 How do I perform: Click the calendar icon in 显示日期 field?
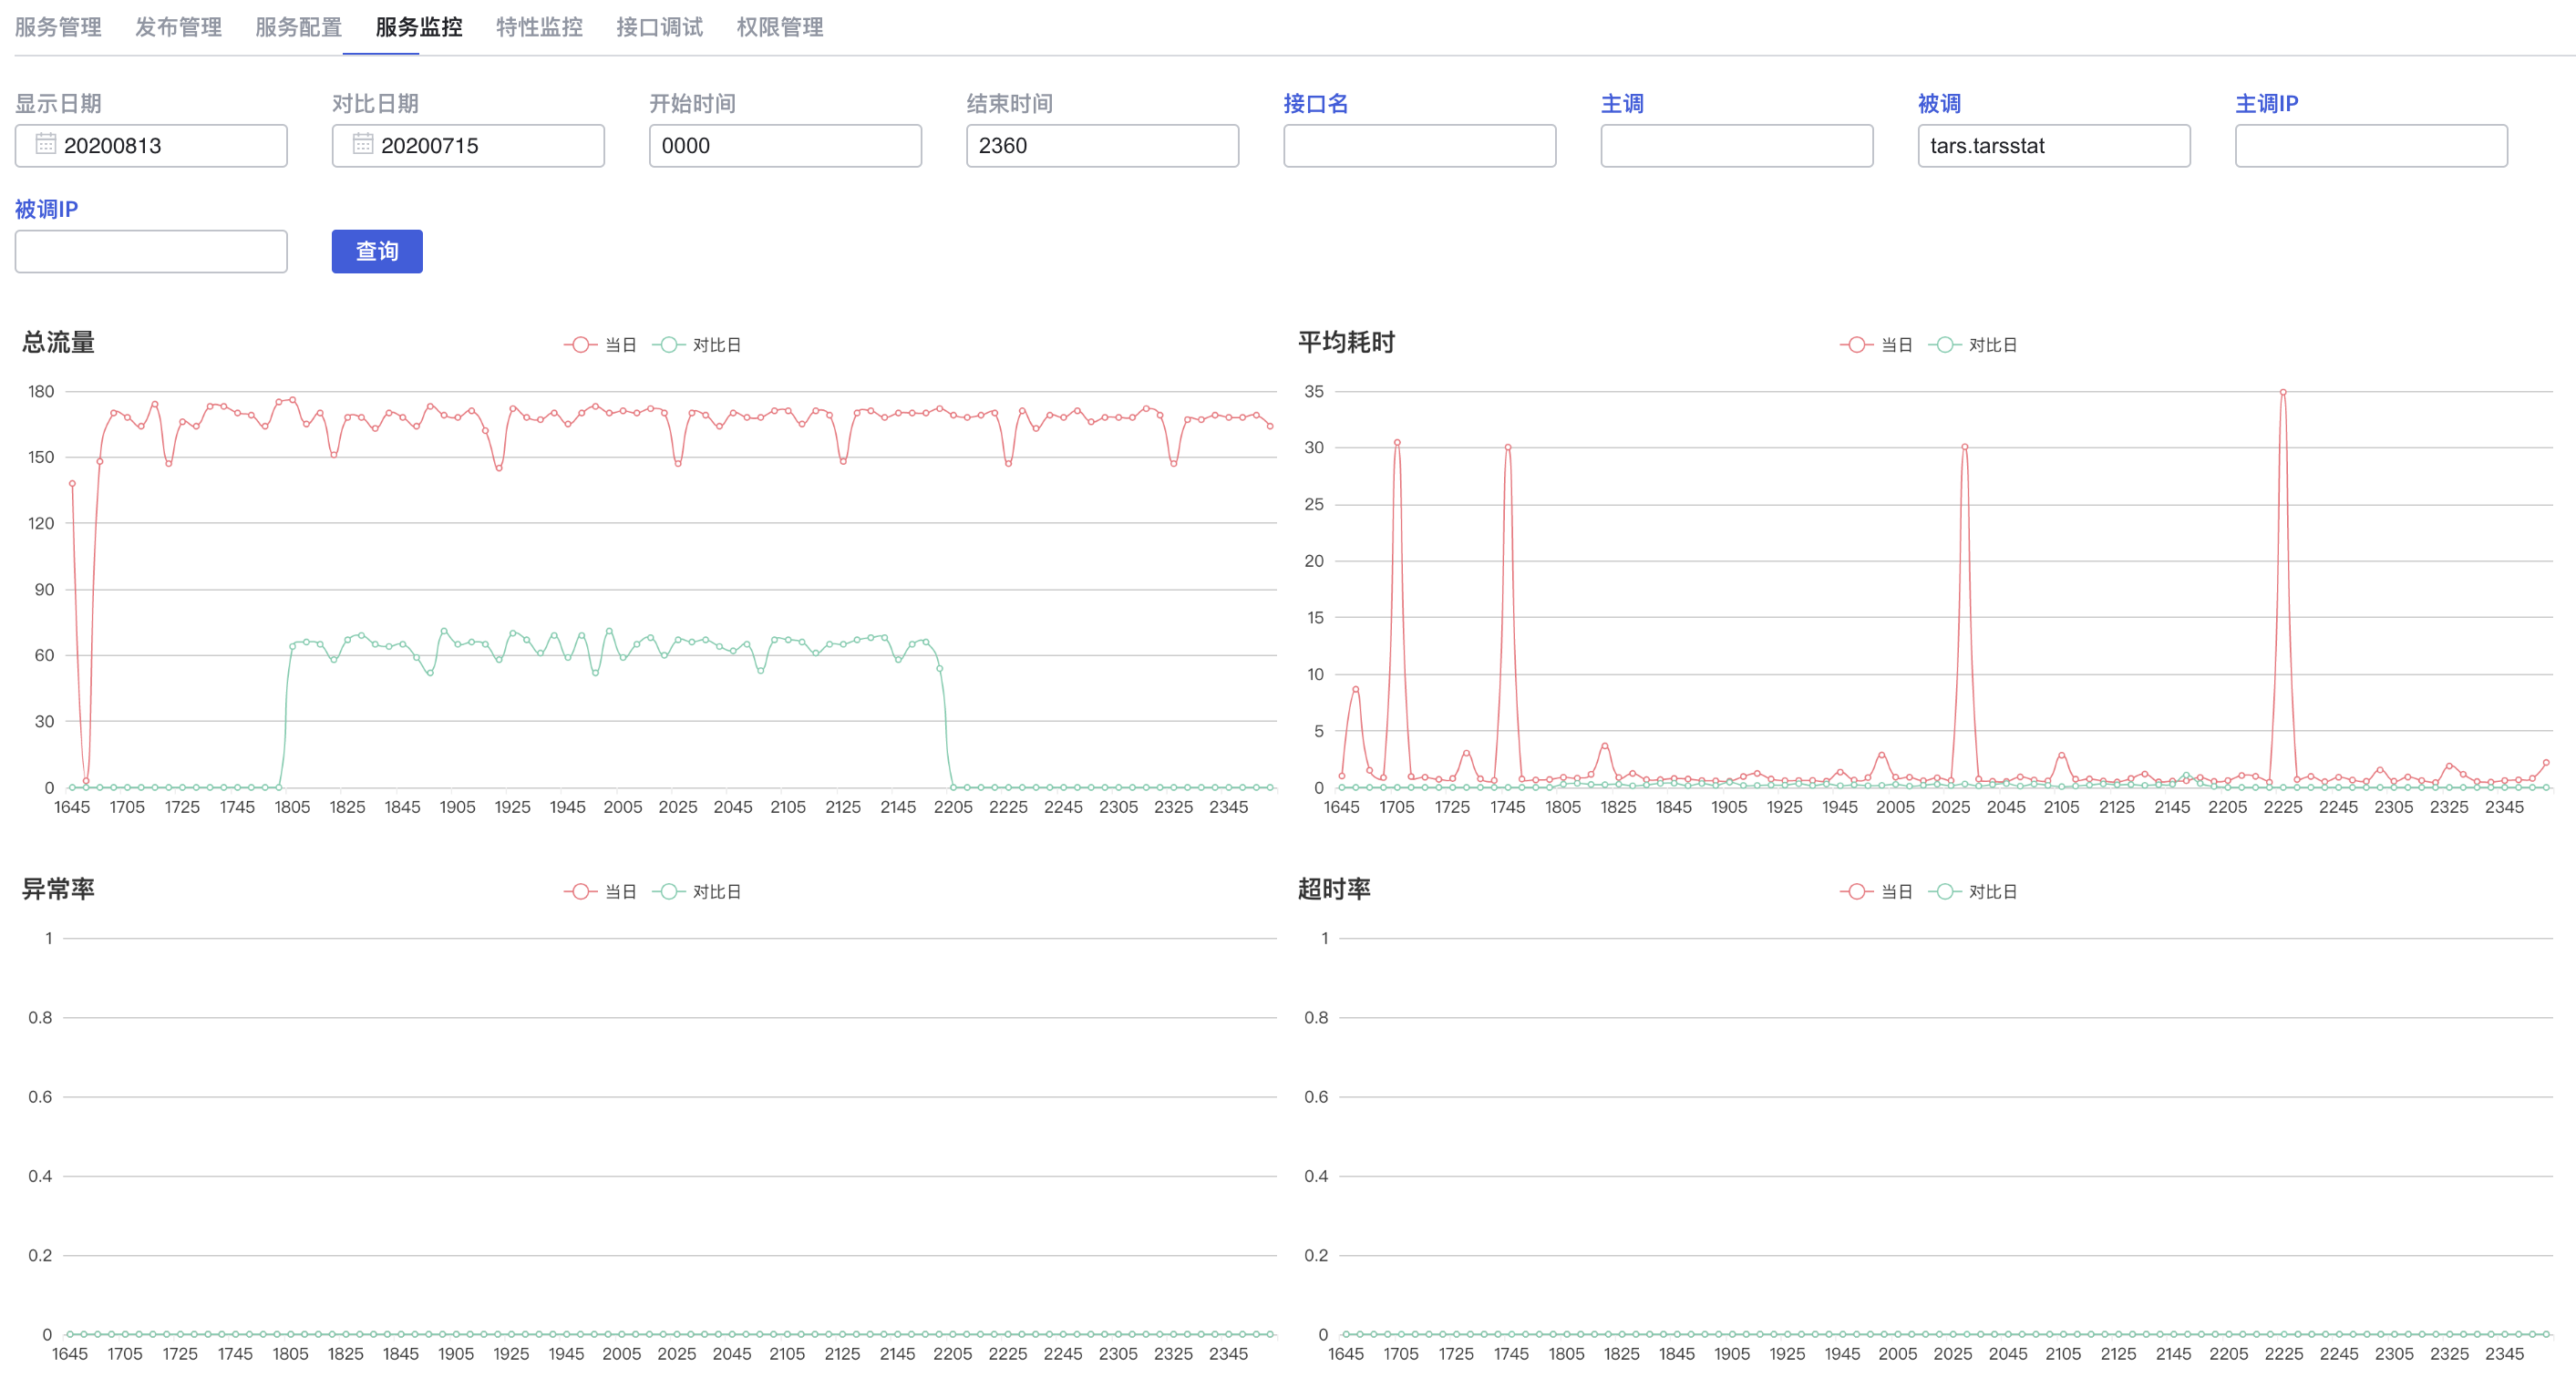[x=45, y=144]
